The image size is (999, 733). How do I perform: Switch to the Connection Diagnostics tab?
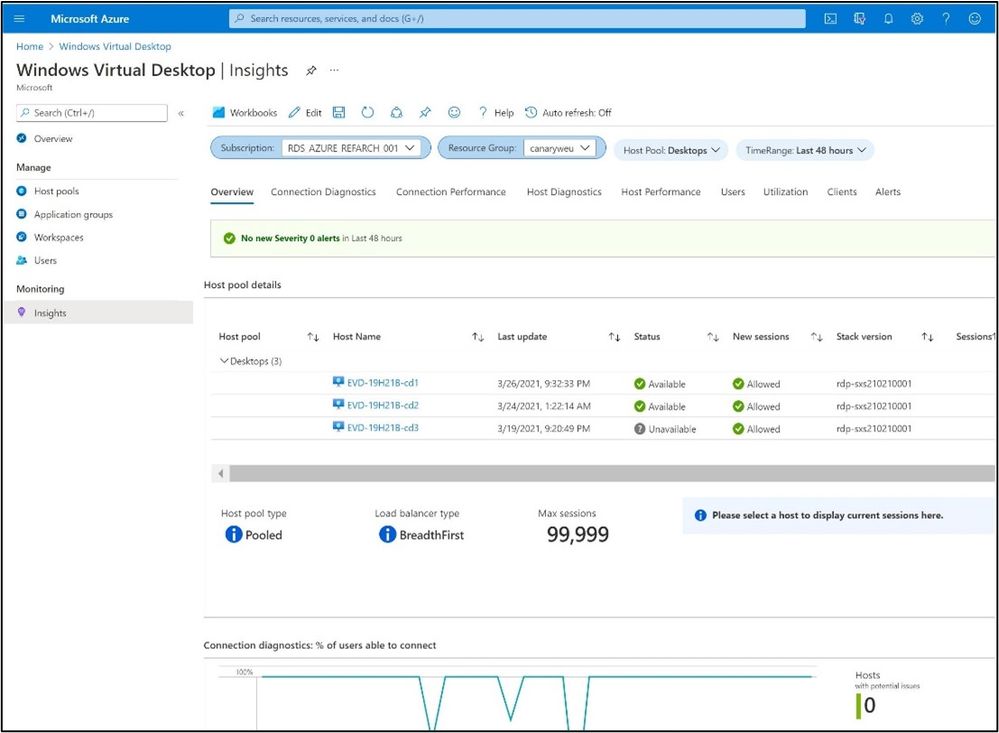point(323,192)
